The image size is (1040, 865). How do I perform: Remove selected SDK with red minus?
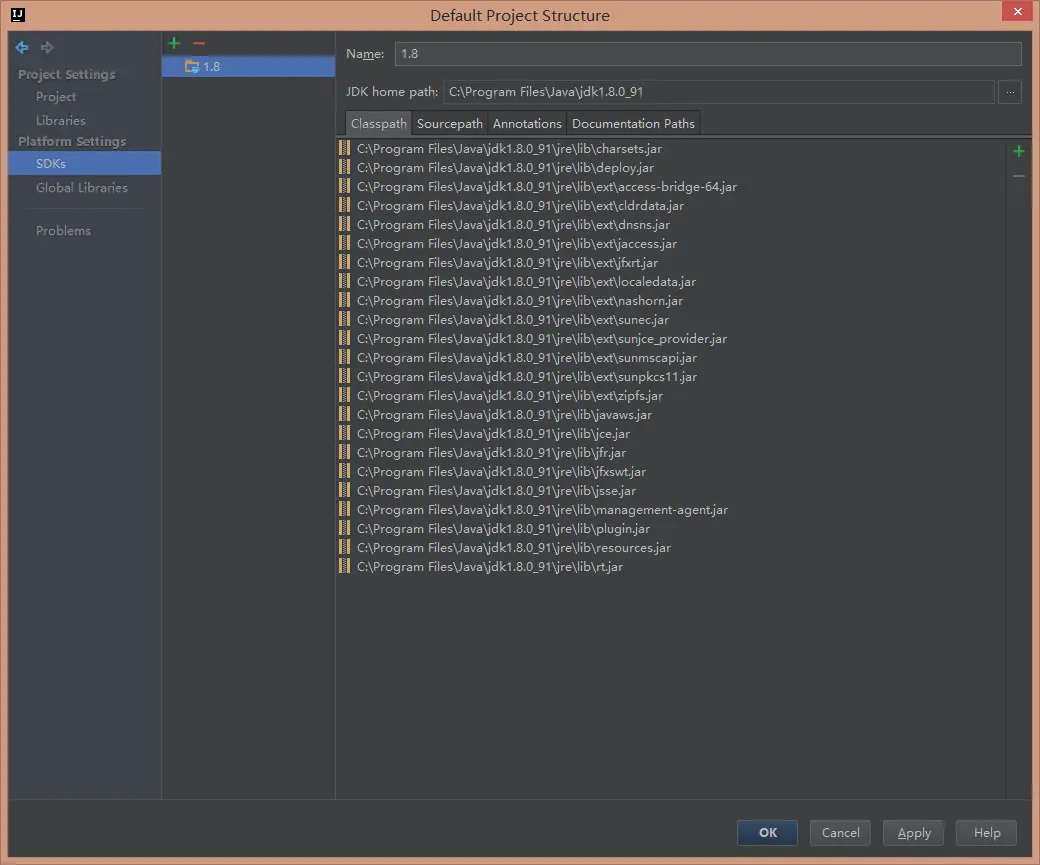tap(199, 43)
